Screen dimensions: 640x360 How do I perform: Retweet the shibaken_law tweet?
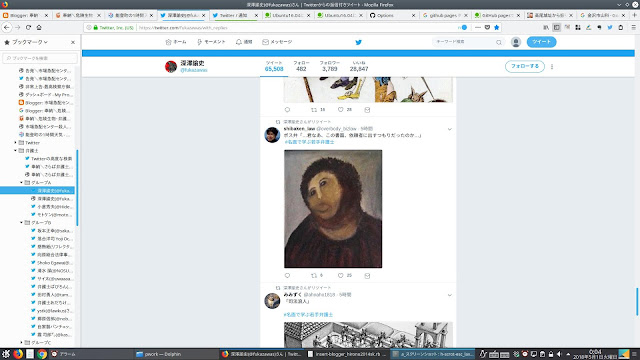pyautogui.click(x=314, y=276)
